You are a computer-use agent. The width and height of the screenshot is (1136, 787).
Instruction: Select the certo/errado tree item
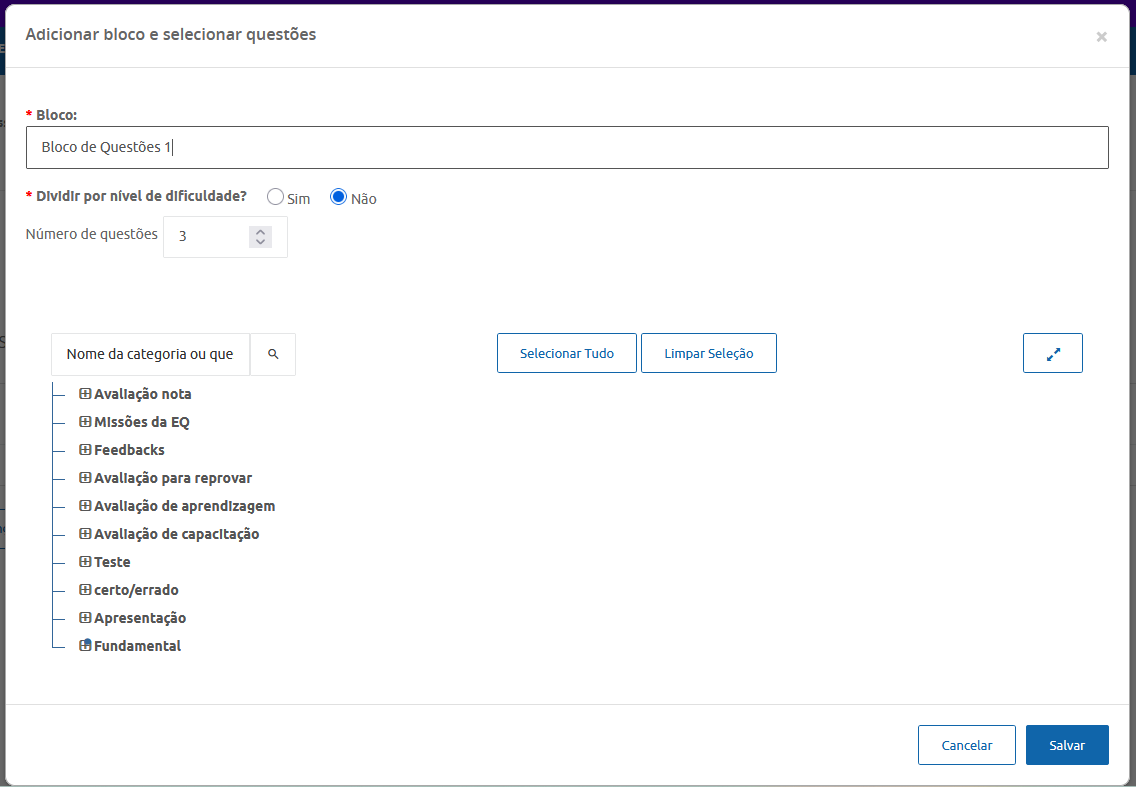136,590
